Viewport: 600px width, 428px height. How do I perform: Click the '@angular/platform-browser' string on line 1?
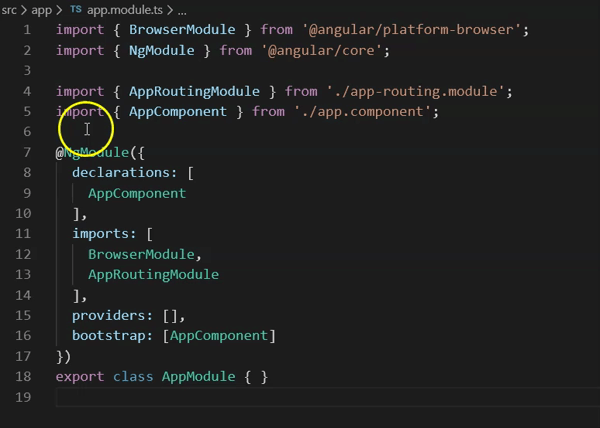[411, 30]
